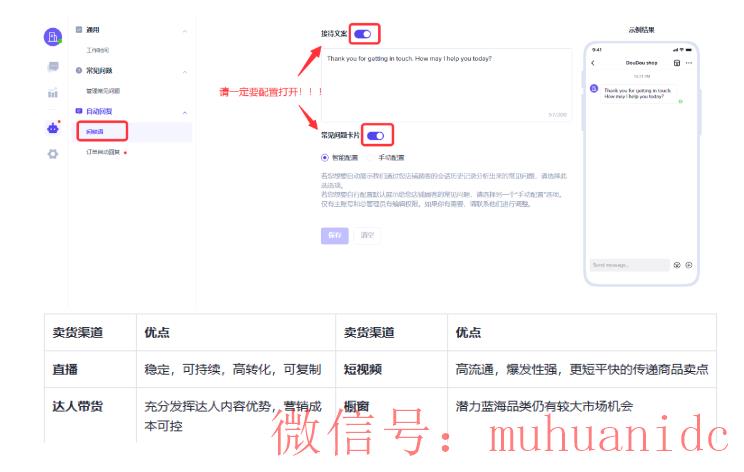Click the 稳定，可持续，高转化，可复制 cell

point(236,369)
